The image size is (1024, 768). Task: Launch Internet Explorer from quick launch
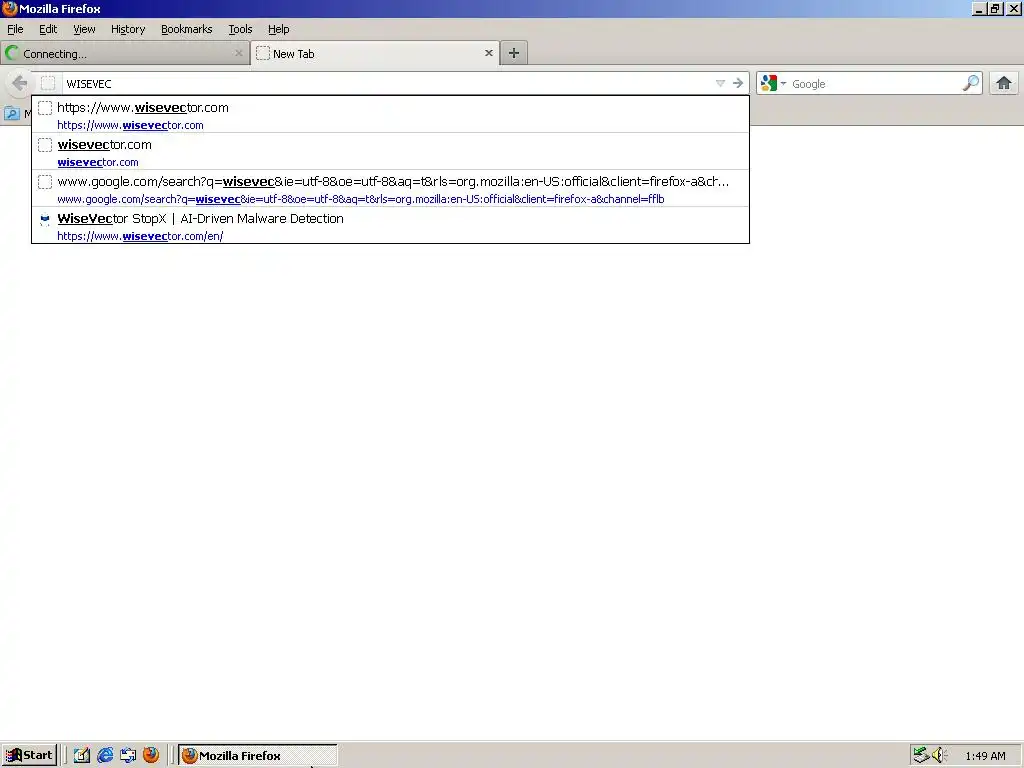coord(105,755)
